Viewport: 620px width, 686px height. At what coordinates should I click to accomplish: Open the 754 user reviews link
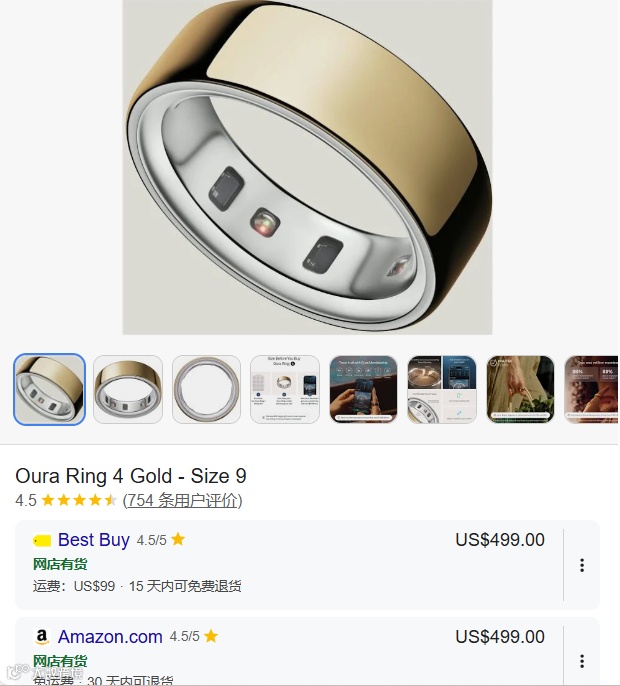[182, 500]
